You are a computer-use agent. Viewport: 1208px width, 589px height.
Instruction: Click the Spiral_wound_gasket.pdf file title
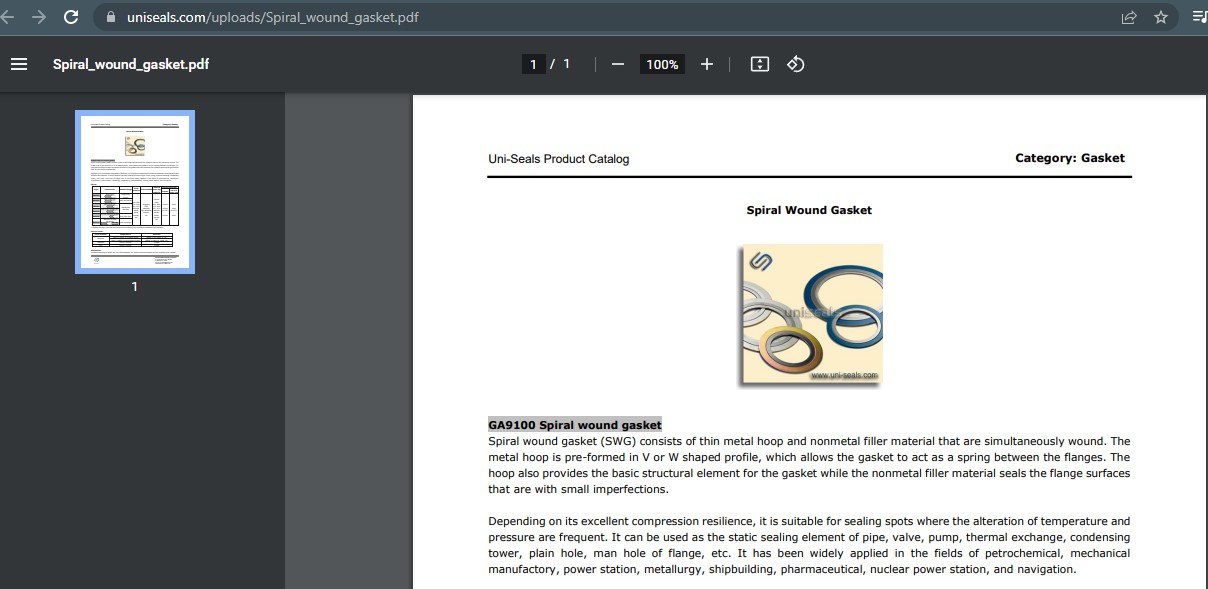click(131, 64)
